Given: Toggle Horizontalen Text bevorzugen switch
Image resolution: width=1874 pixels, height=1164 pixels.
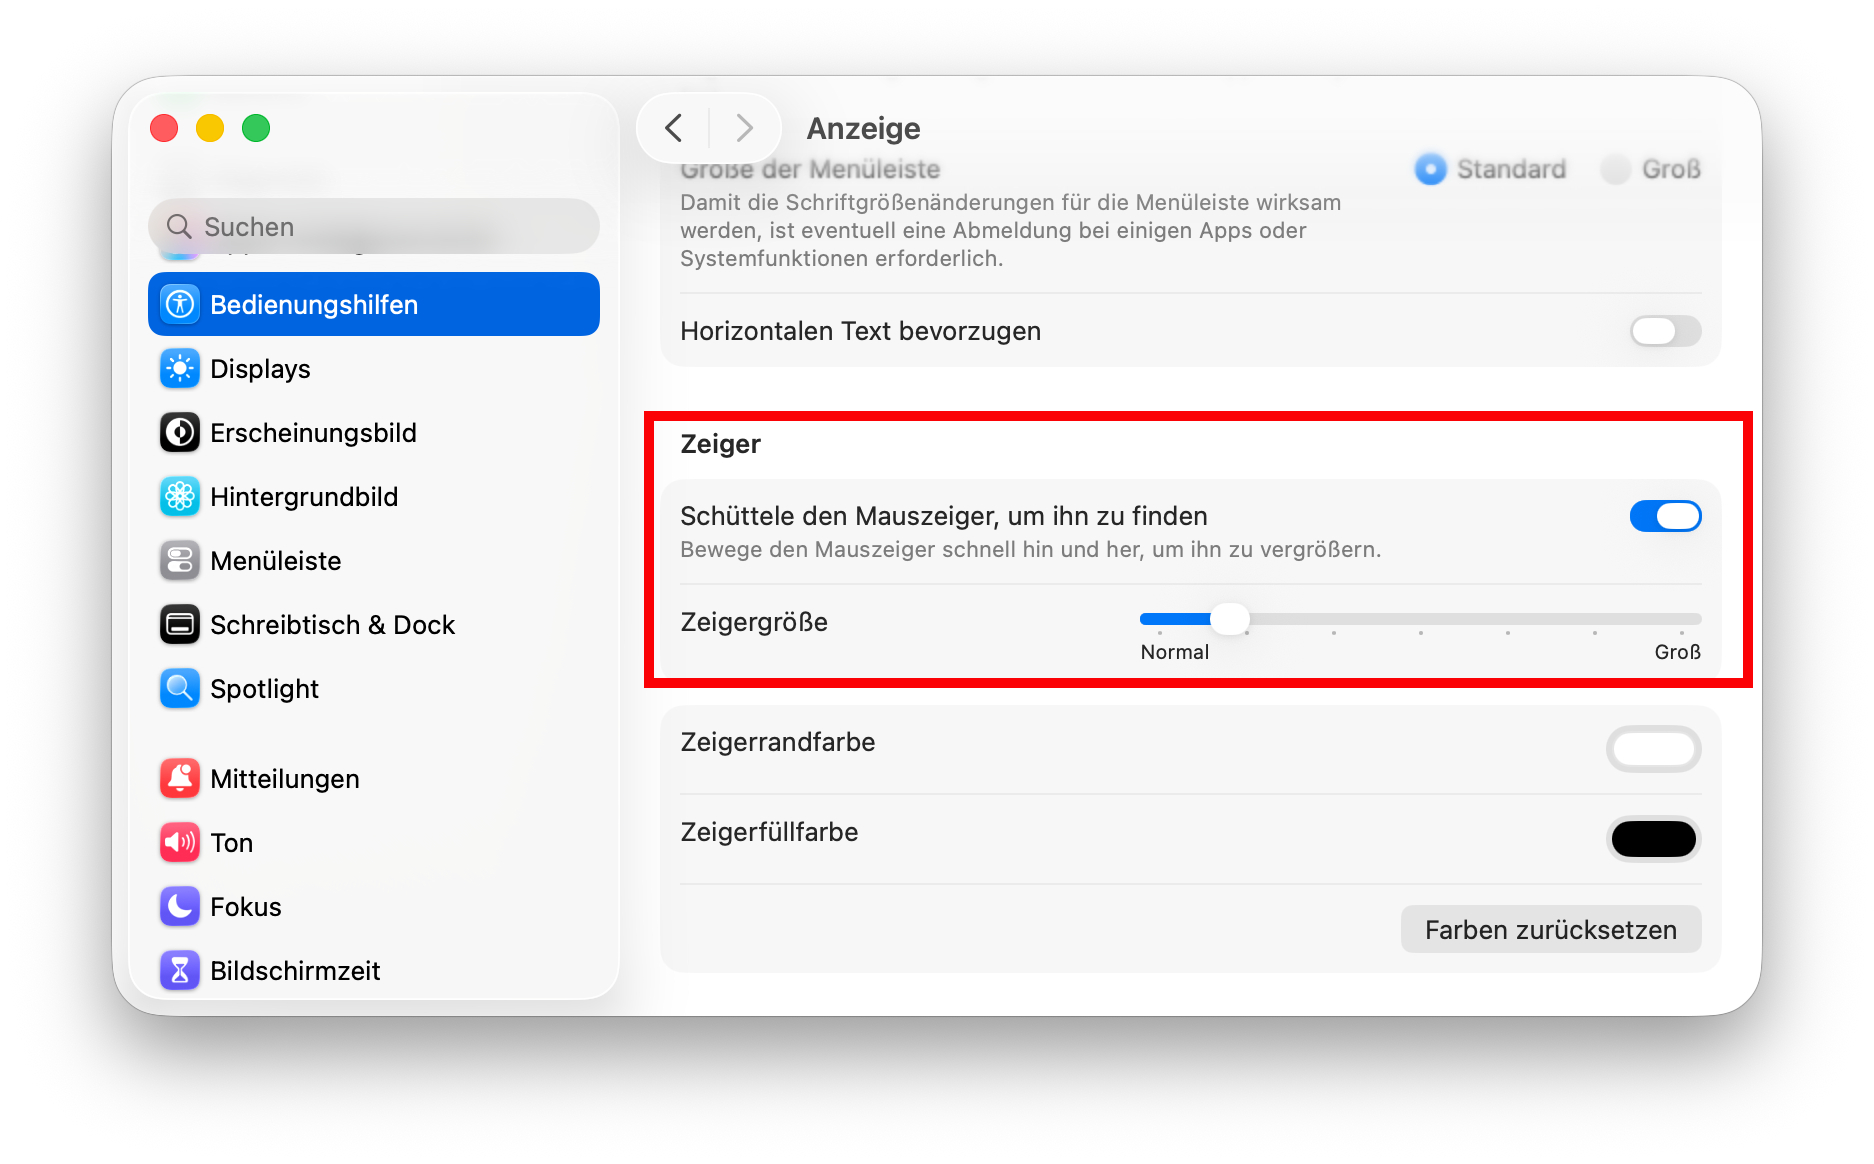Looking at the screenshot, I should (x=1665, y=331).
